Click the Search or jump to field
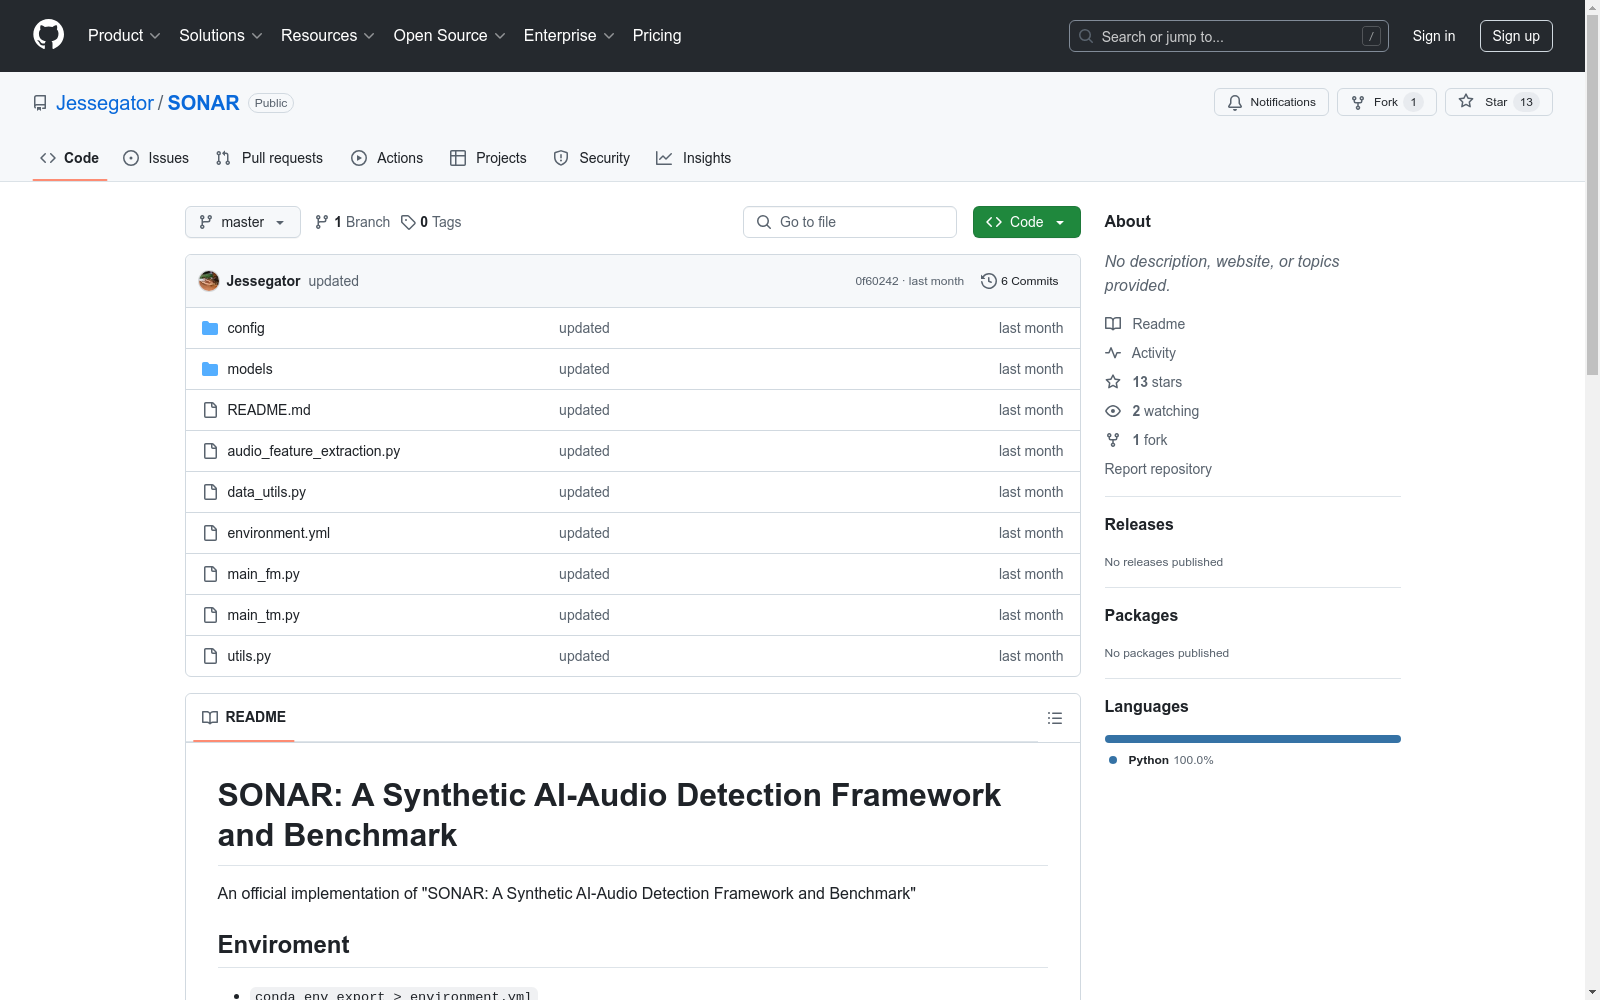Screen dimensions: 1600x1000 [1229, 36]
